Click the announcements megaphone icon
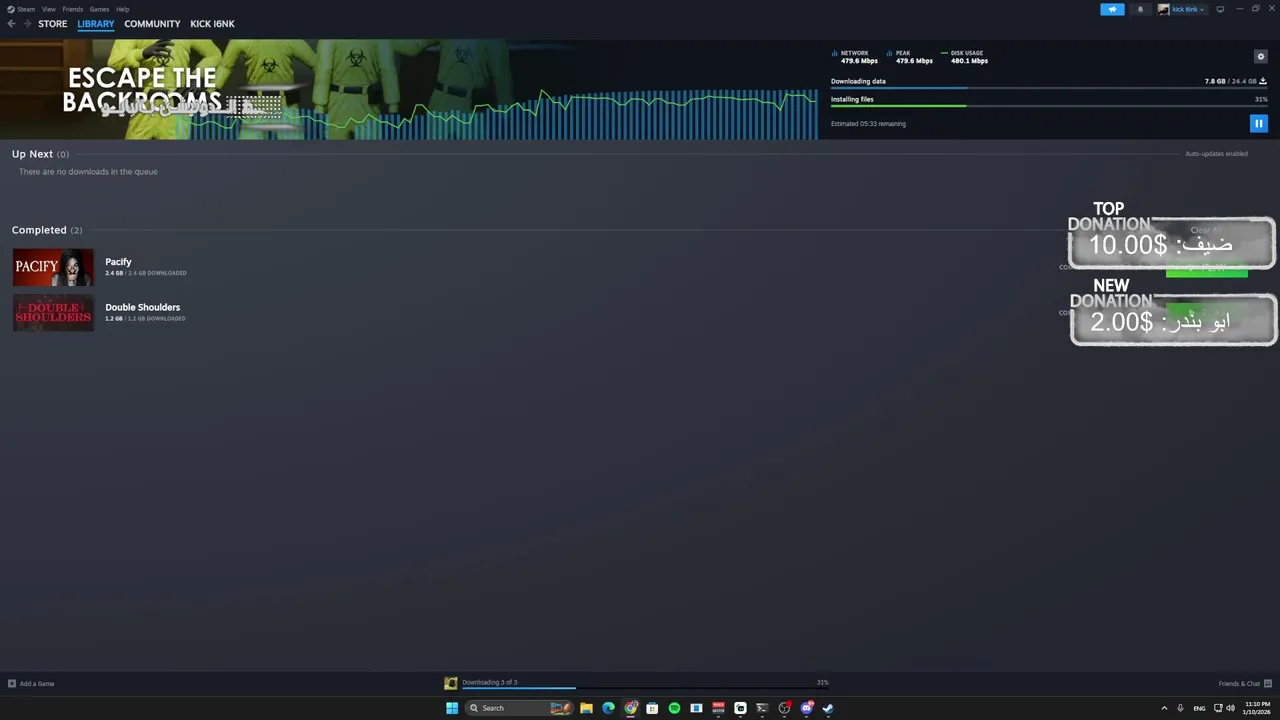The height and width of the screenshot is (720, 1280). (x=1112, y=9)
